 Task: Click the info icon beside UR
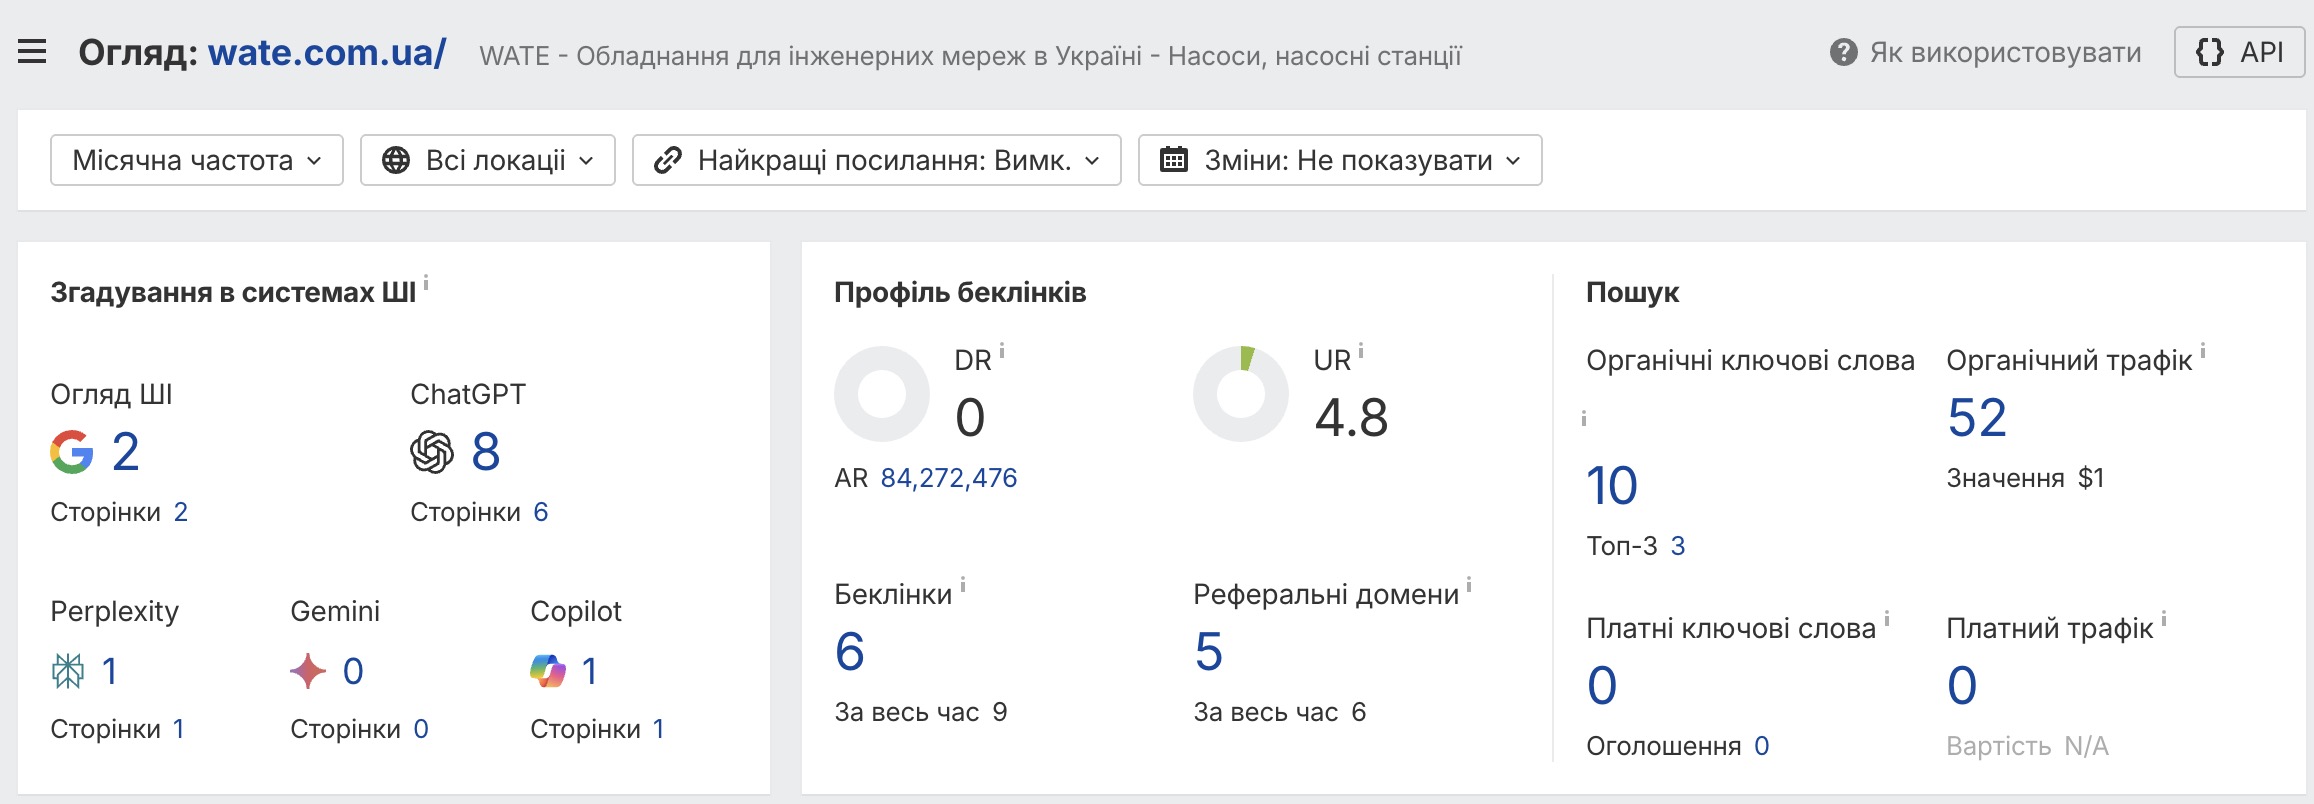point(1361,352)
